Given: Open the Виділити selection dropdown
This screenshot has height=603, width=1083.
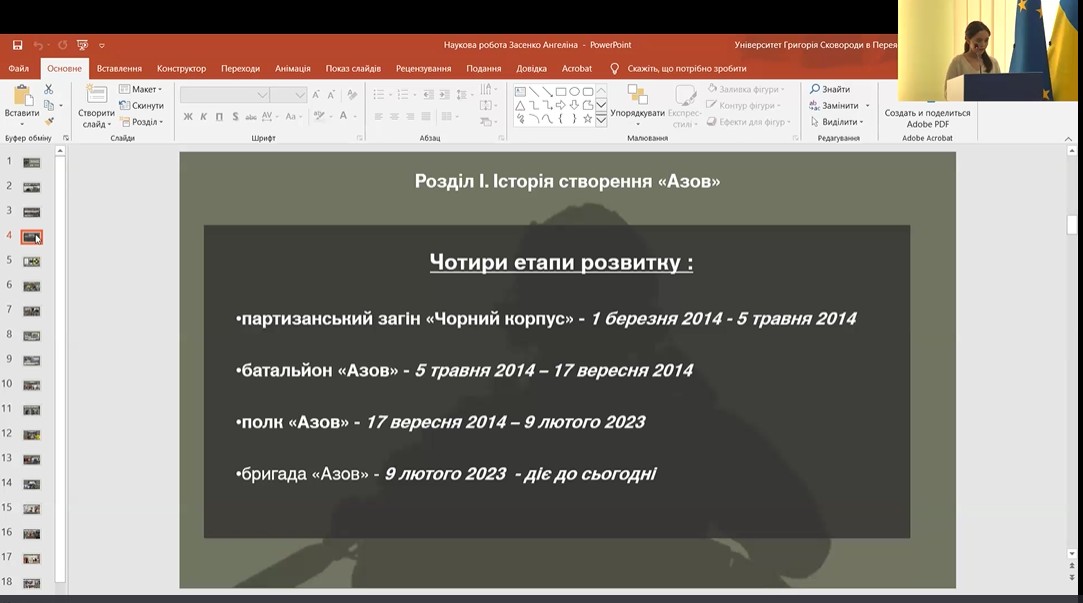Looking at the screenshot, I should [838, 122].
